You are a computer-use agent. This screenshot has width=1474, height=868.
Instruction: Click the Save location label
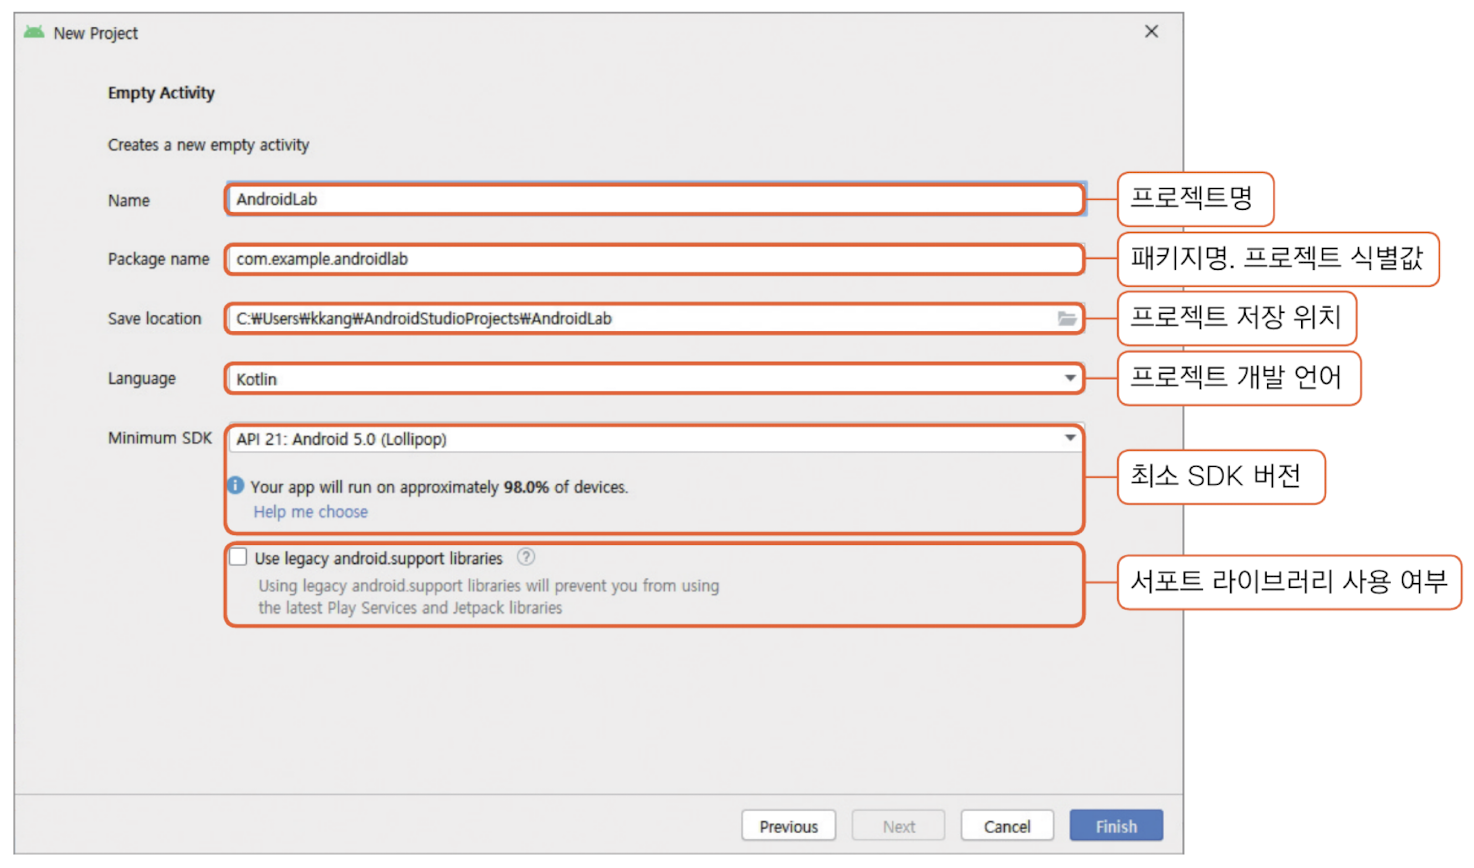(x=155, y=319)
